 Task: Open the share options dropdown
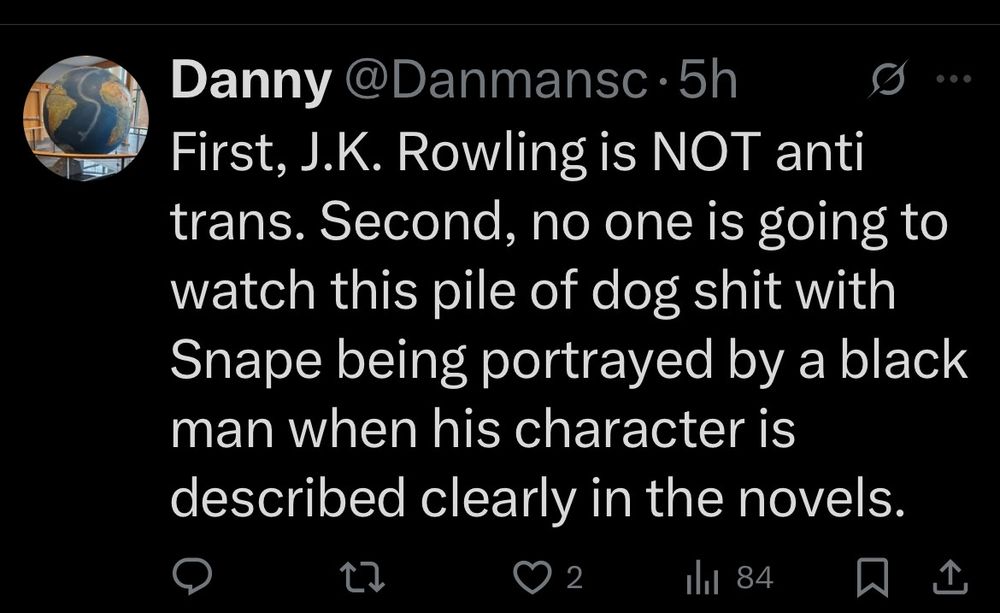pos(946,577)
